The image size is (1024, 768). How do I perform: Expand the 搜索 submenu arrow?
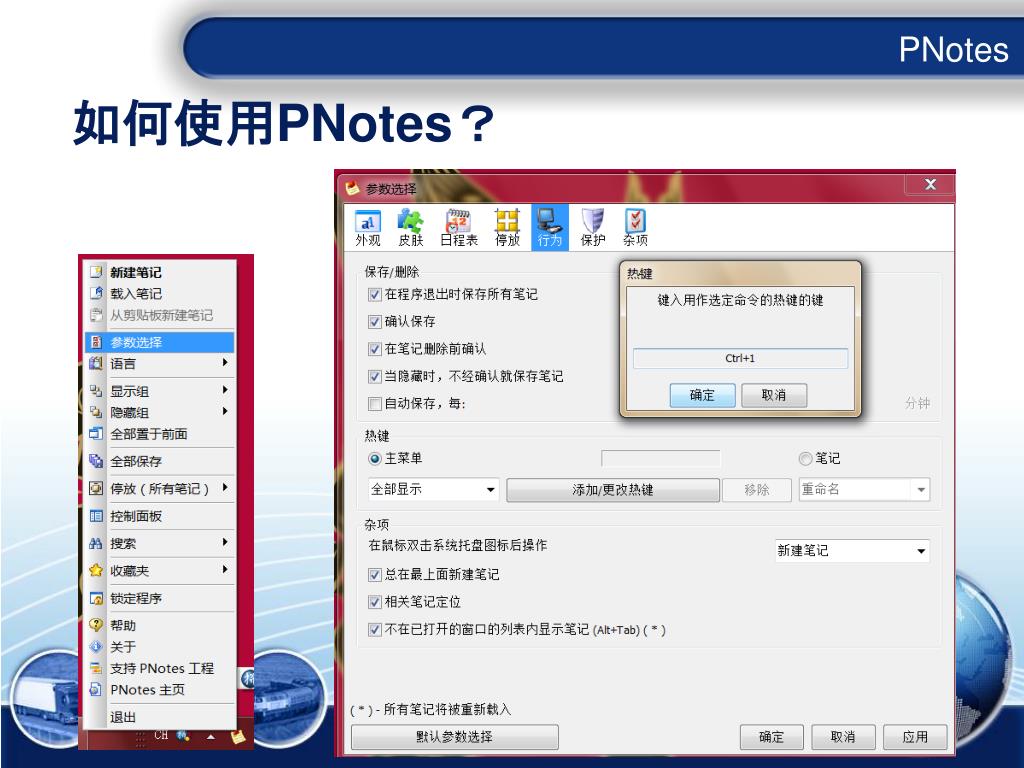(225, 542)
